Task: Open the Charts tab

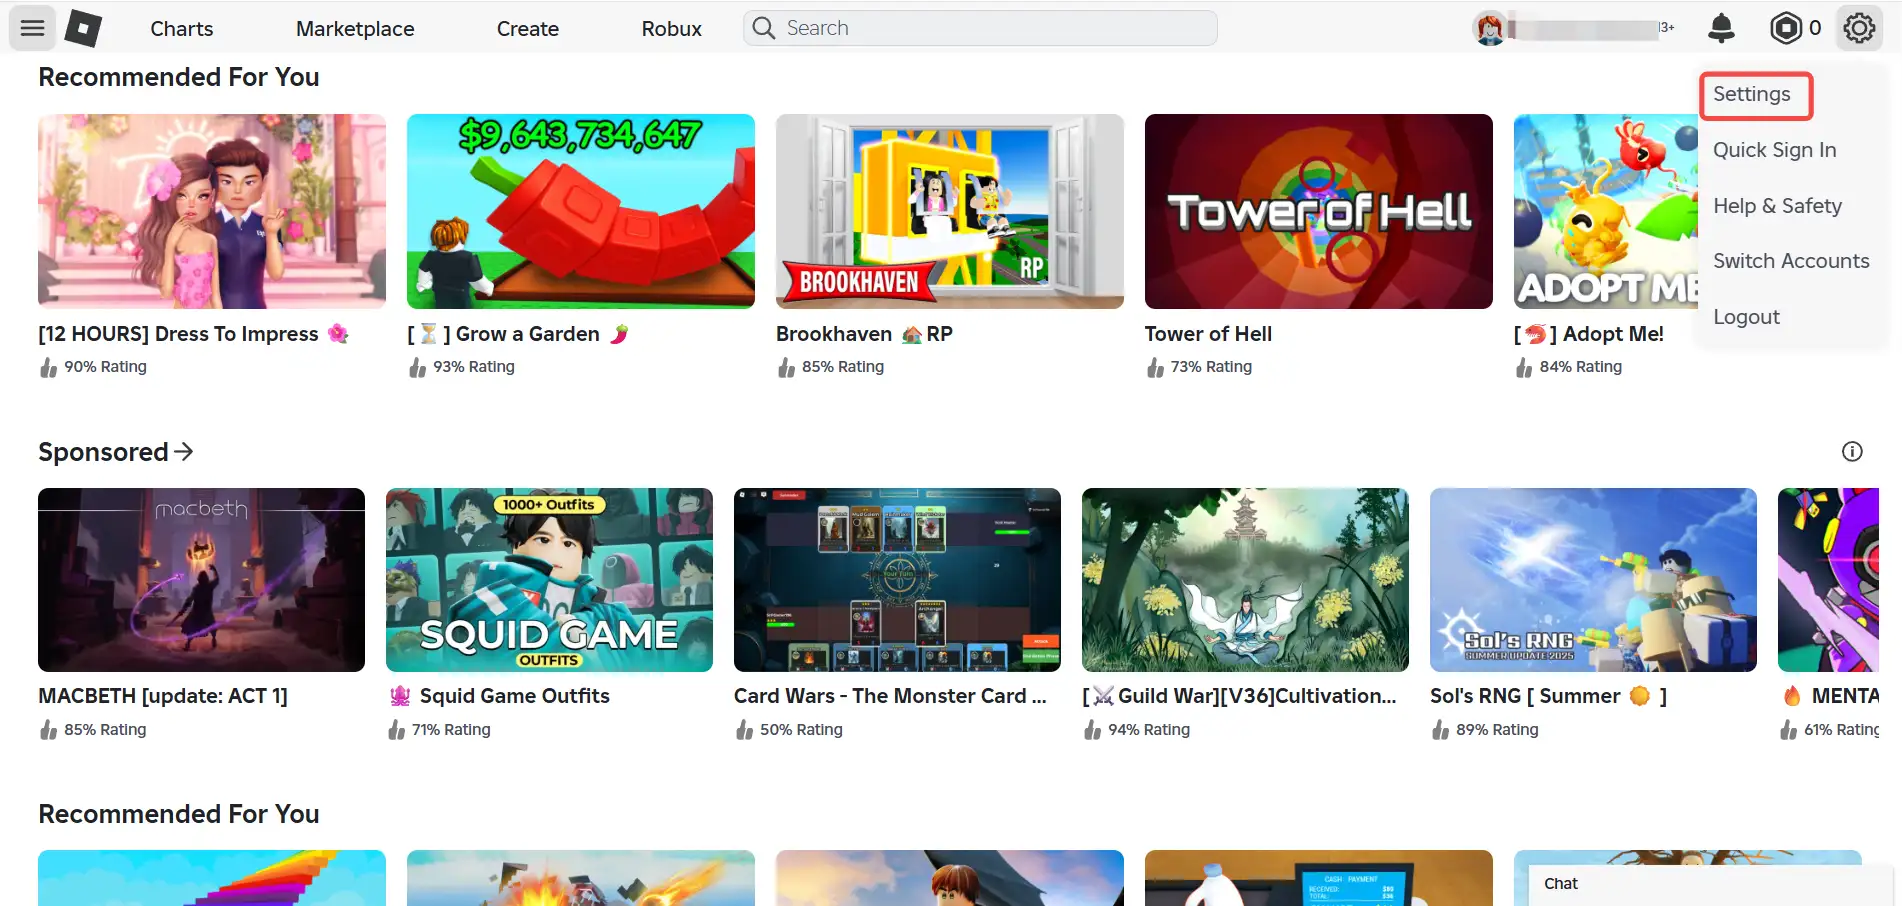Action: (x=181, y=29)
